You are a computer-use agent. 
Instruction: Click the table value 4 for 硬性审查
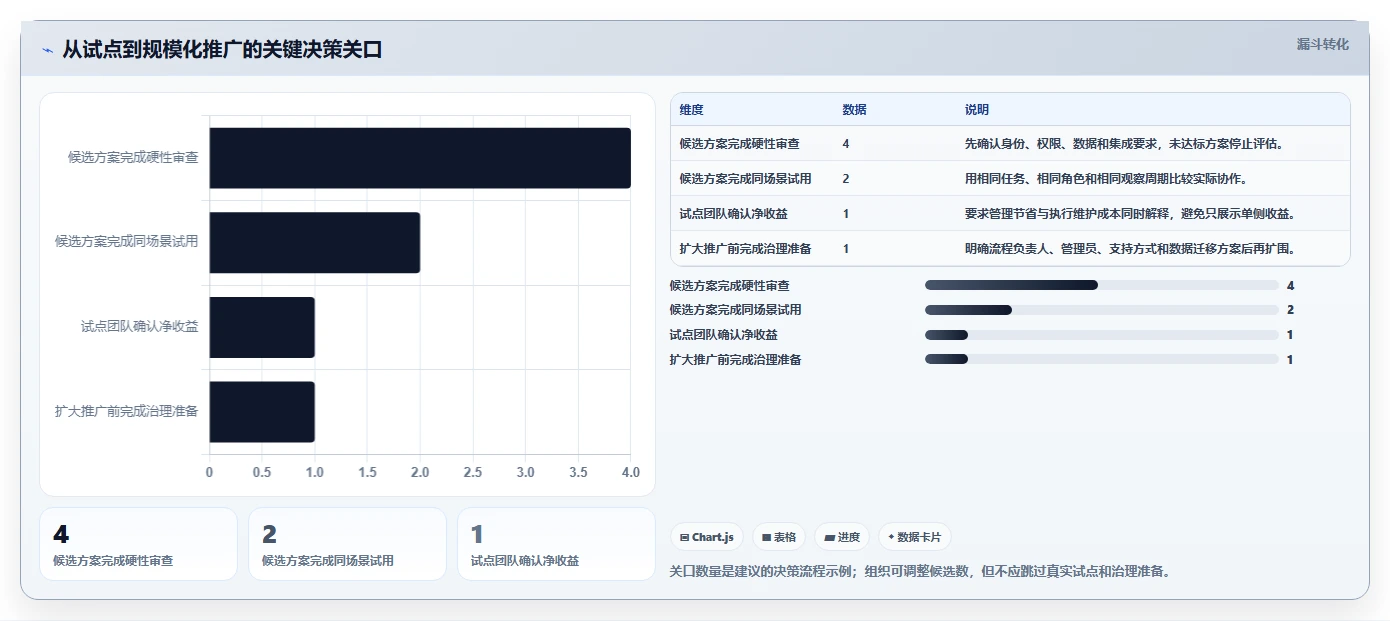(846, 144)
